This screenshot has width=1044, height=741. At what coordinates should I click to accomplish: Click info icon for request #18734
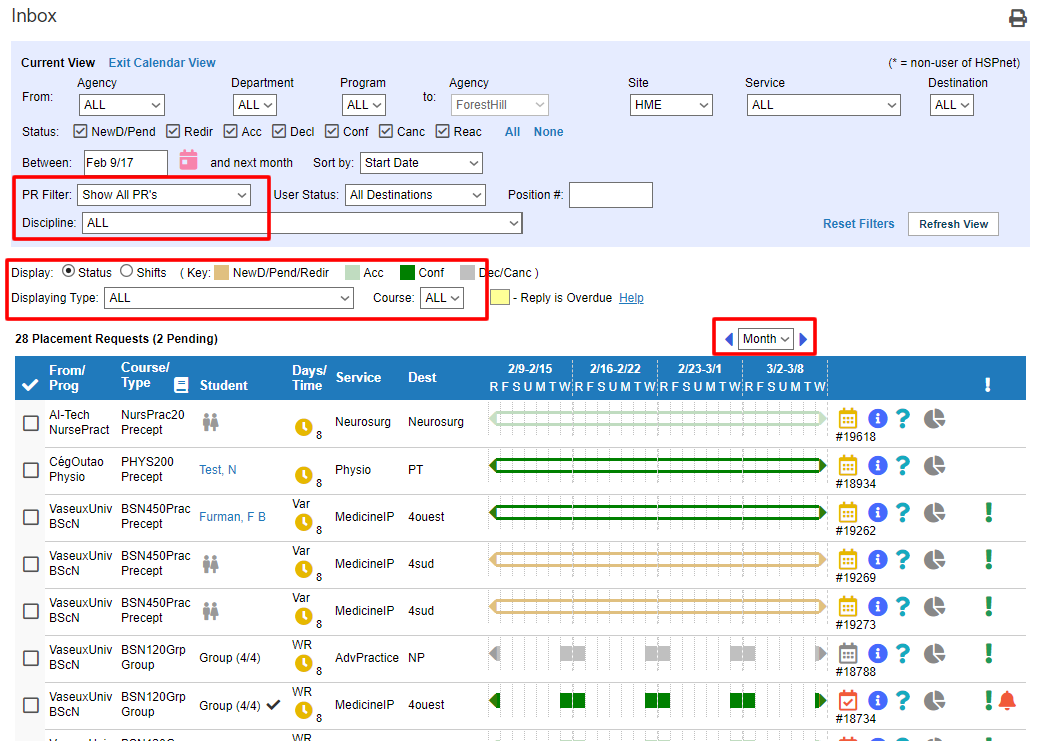pyautogui.click(x=878, y=700)
